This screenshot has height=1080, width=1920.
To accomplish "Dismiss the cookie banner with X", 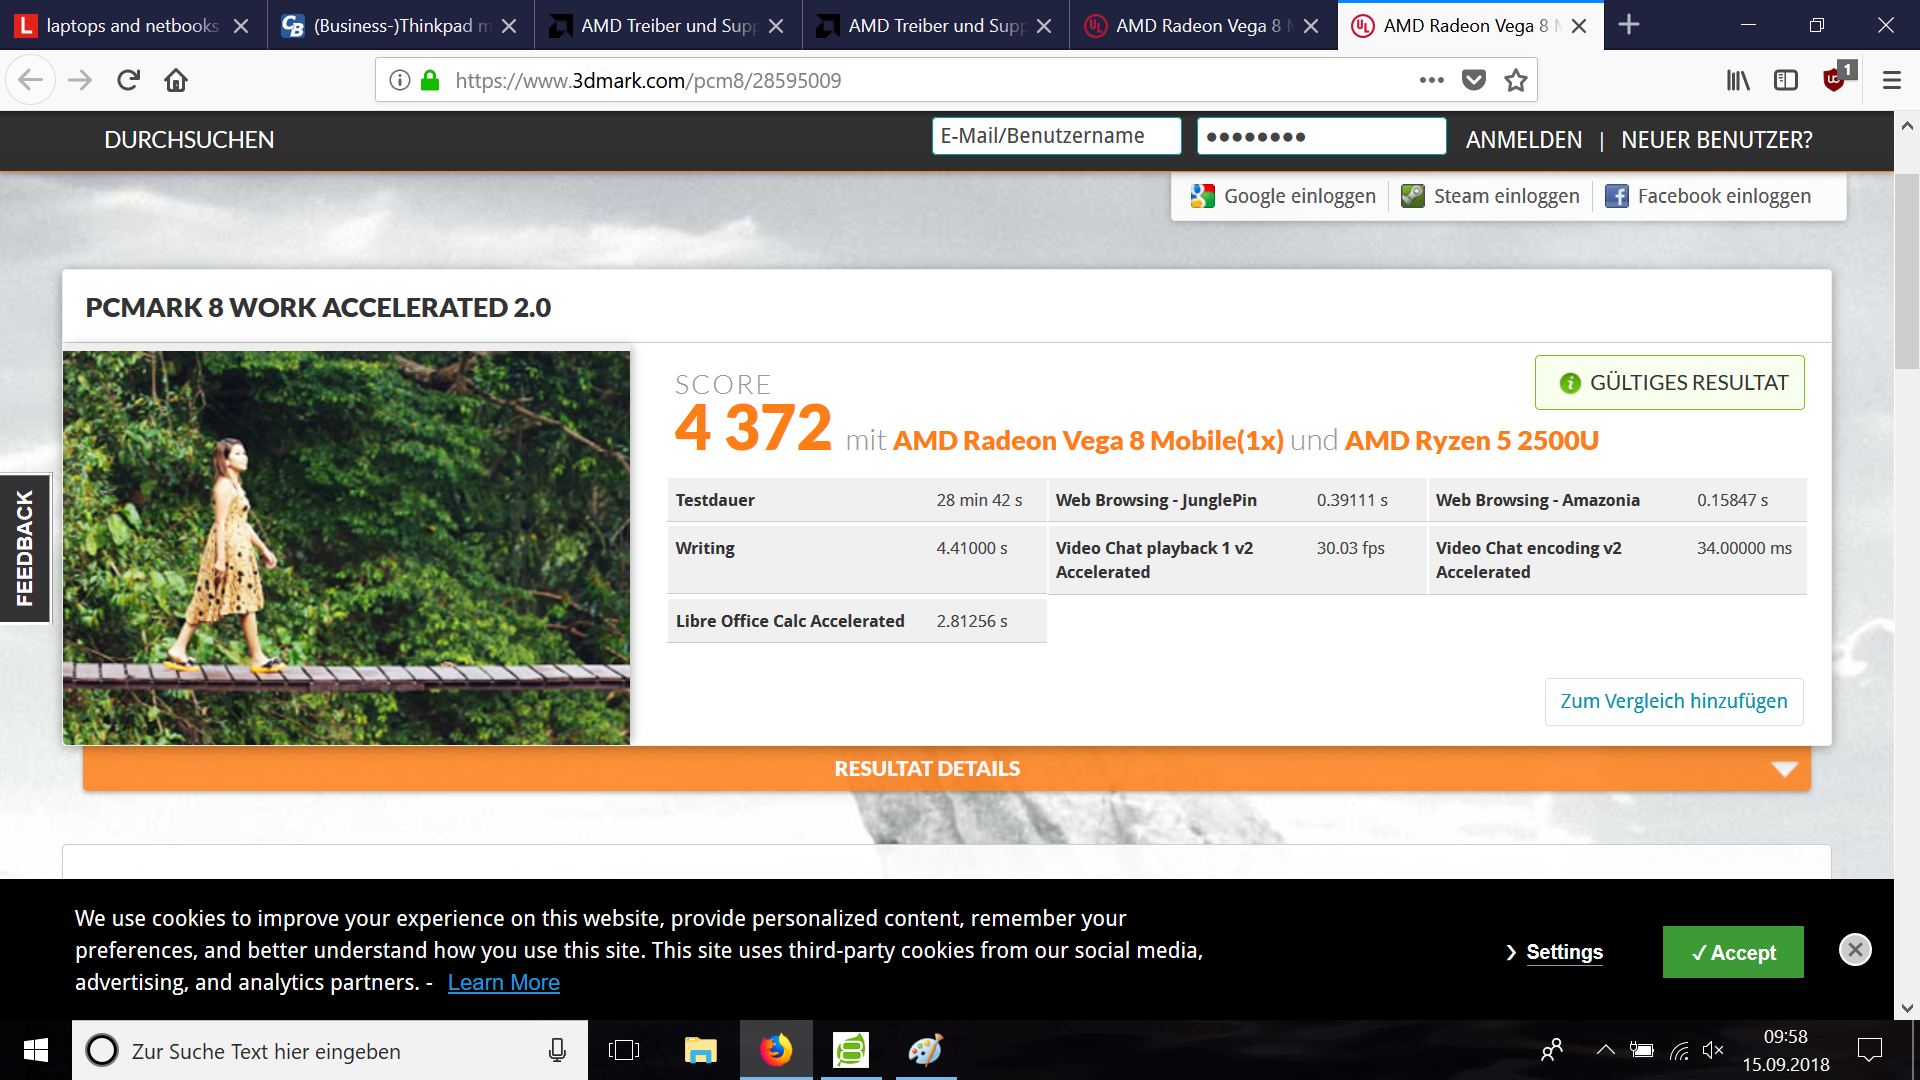I will coord(1855,949).
